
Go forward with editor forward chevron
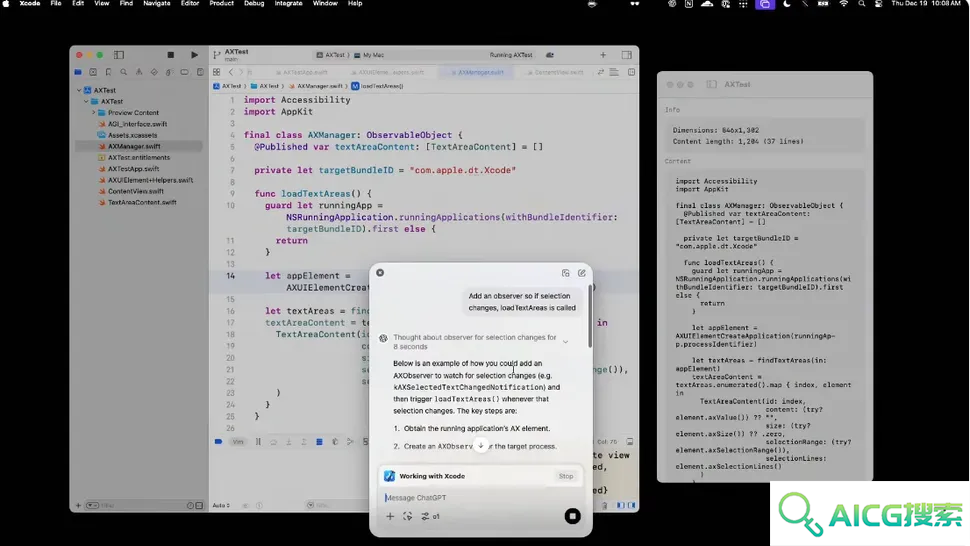(241, 72)
